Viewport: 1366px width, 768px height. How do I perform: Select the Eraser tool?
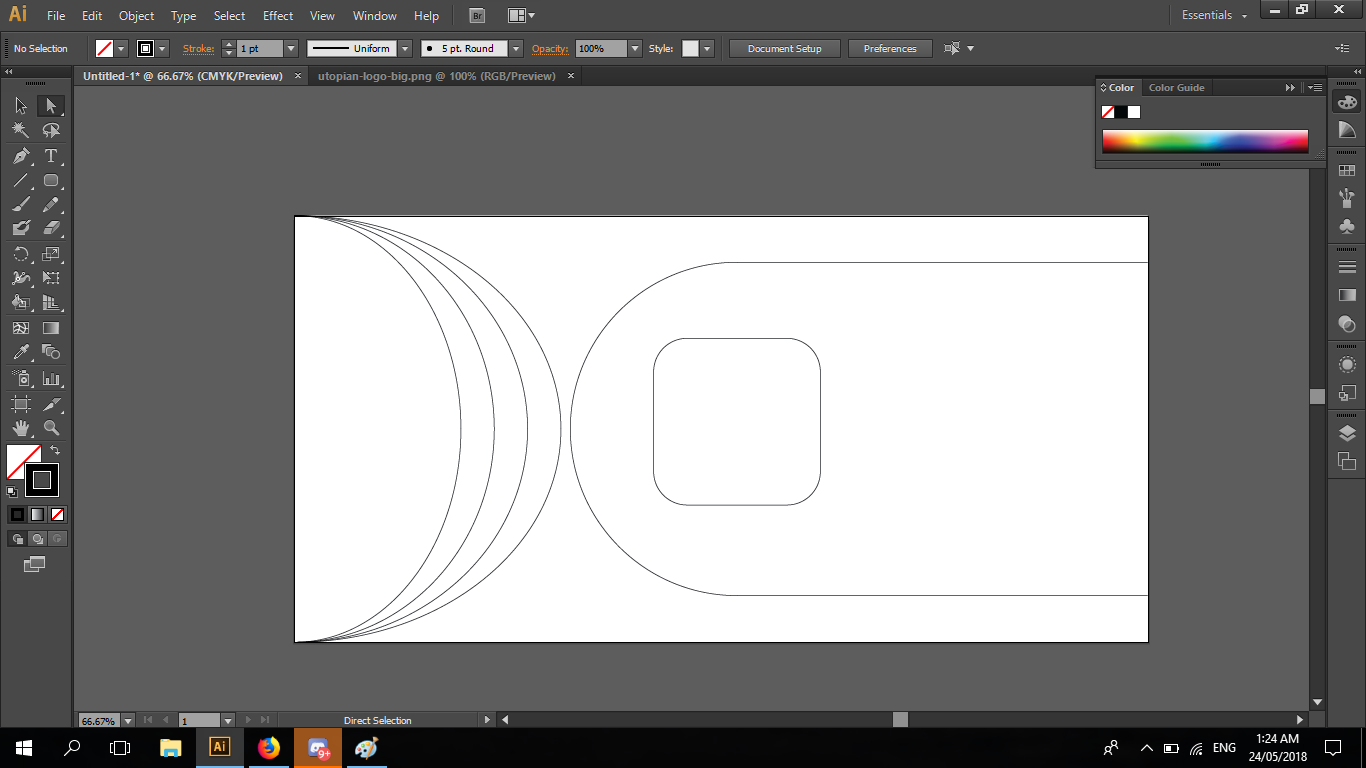point(51,229)
